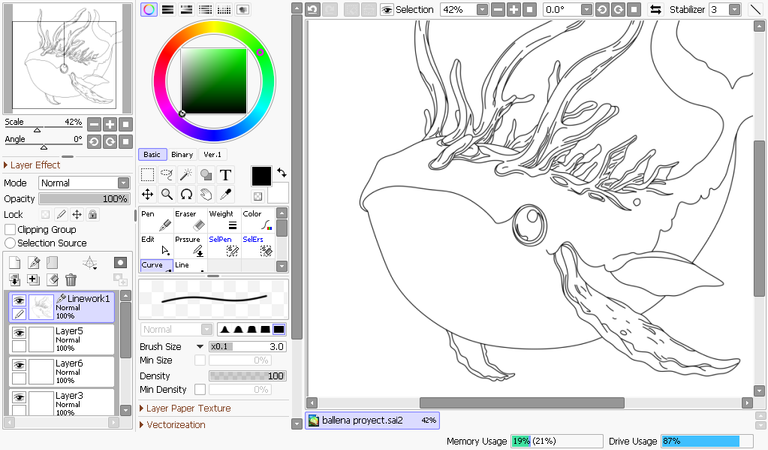Select the Selection Source radio button

[10, 243]
